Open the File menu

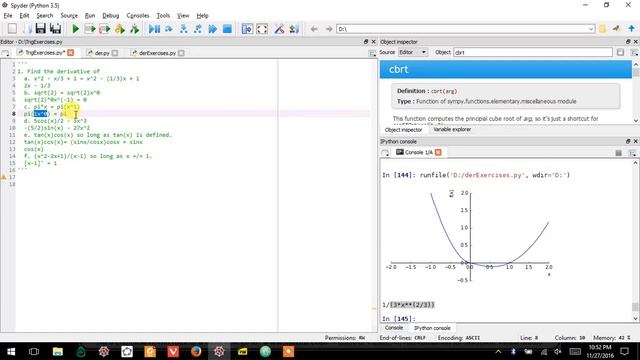click(x=8, y=16)
